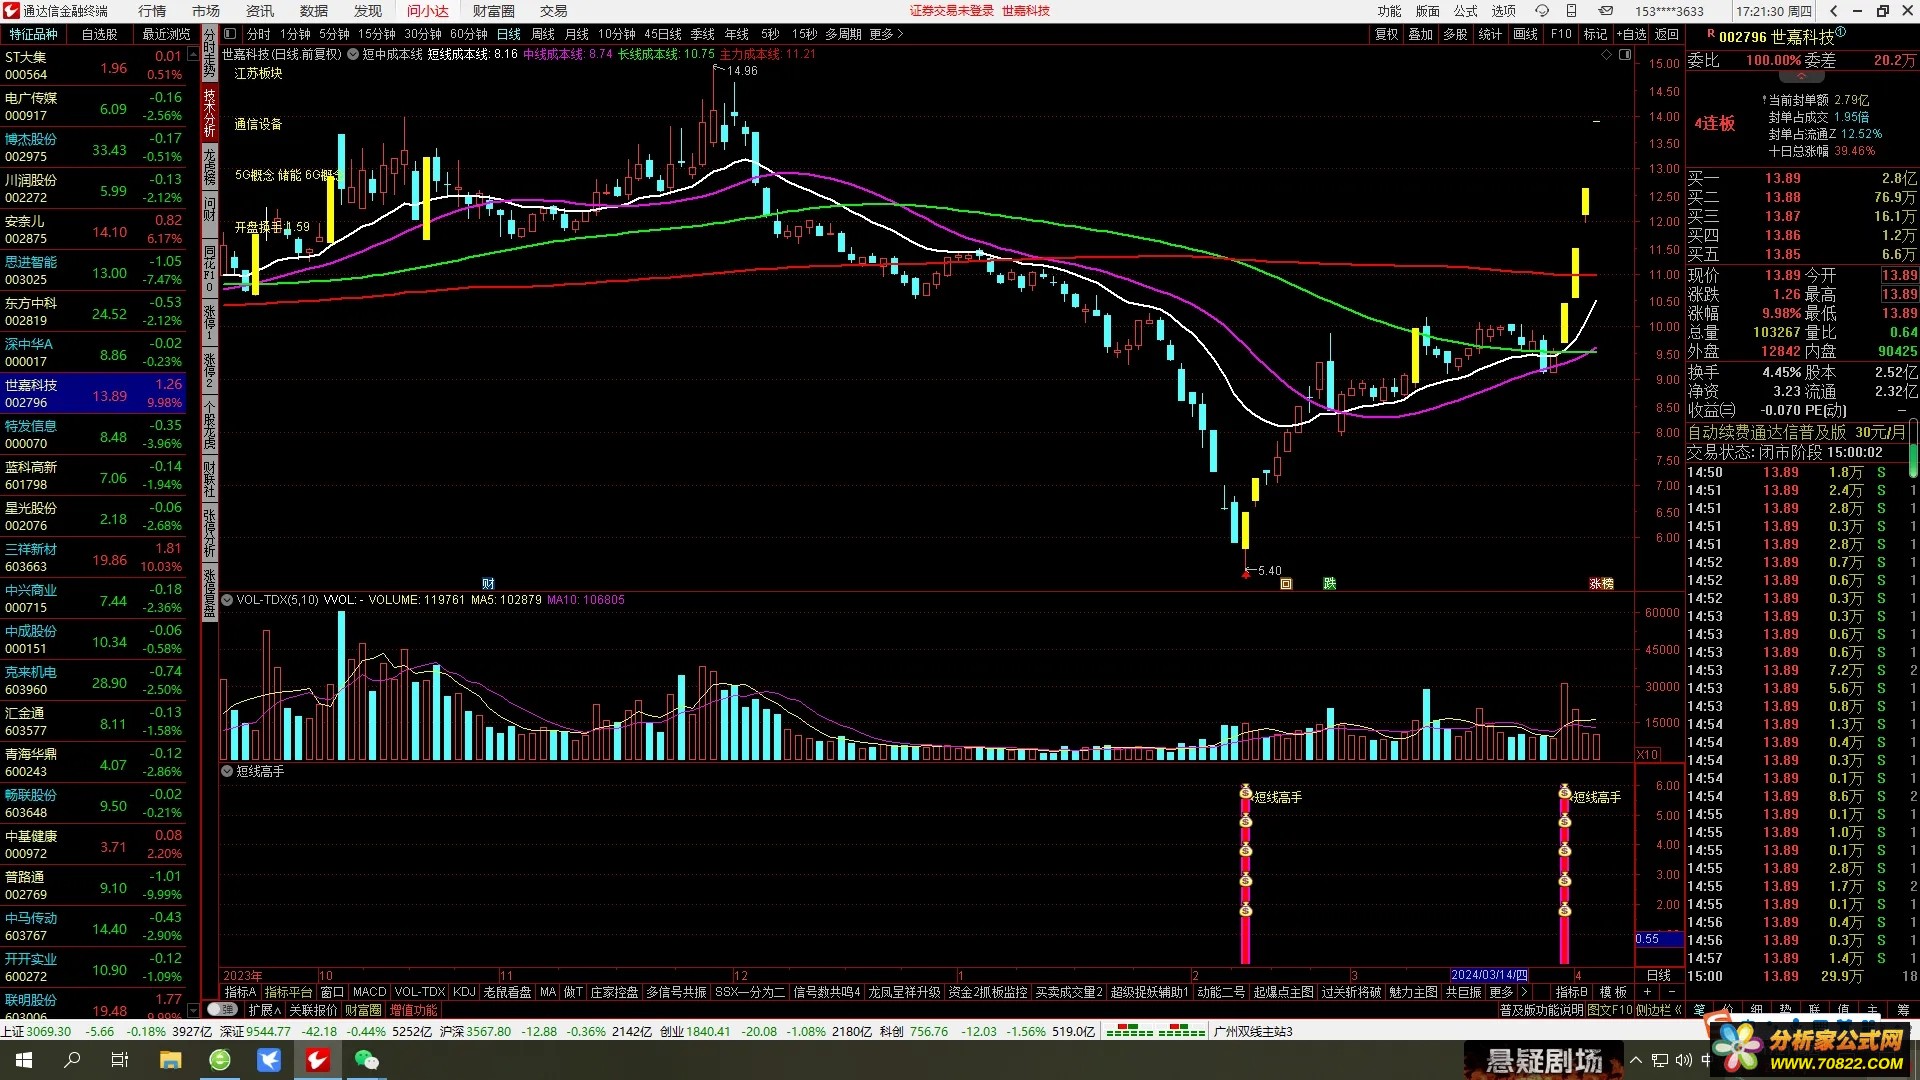Open the mobile phone icon in title bar
1920x1080 pixels.
tap(1571, 11)
